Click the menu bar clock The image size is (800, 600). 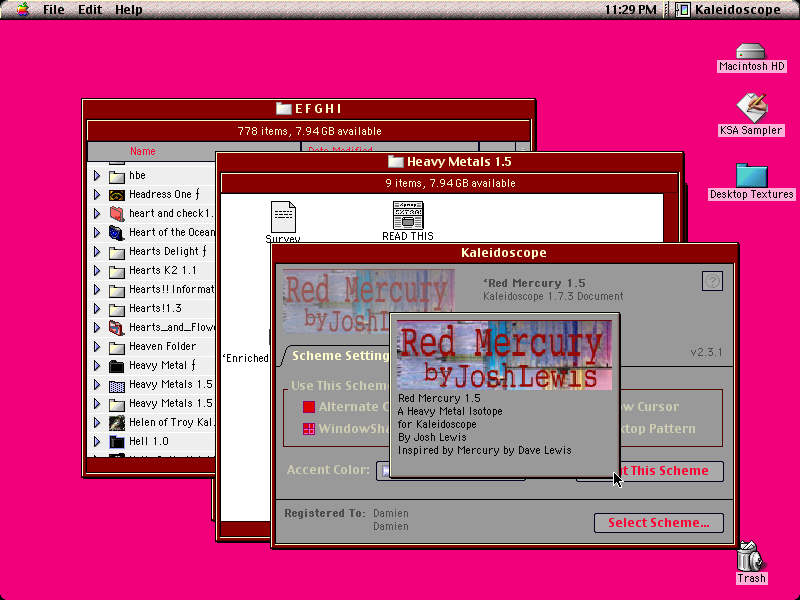click(631, 10)
